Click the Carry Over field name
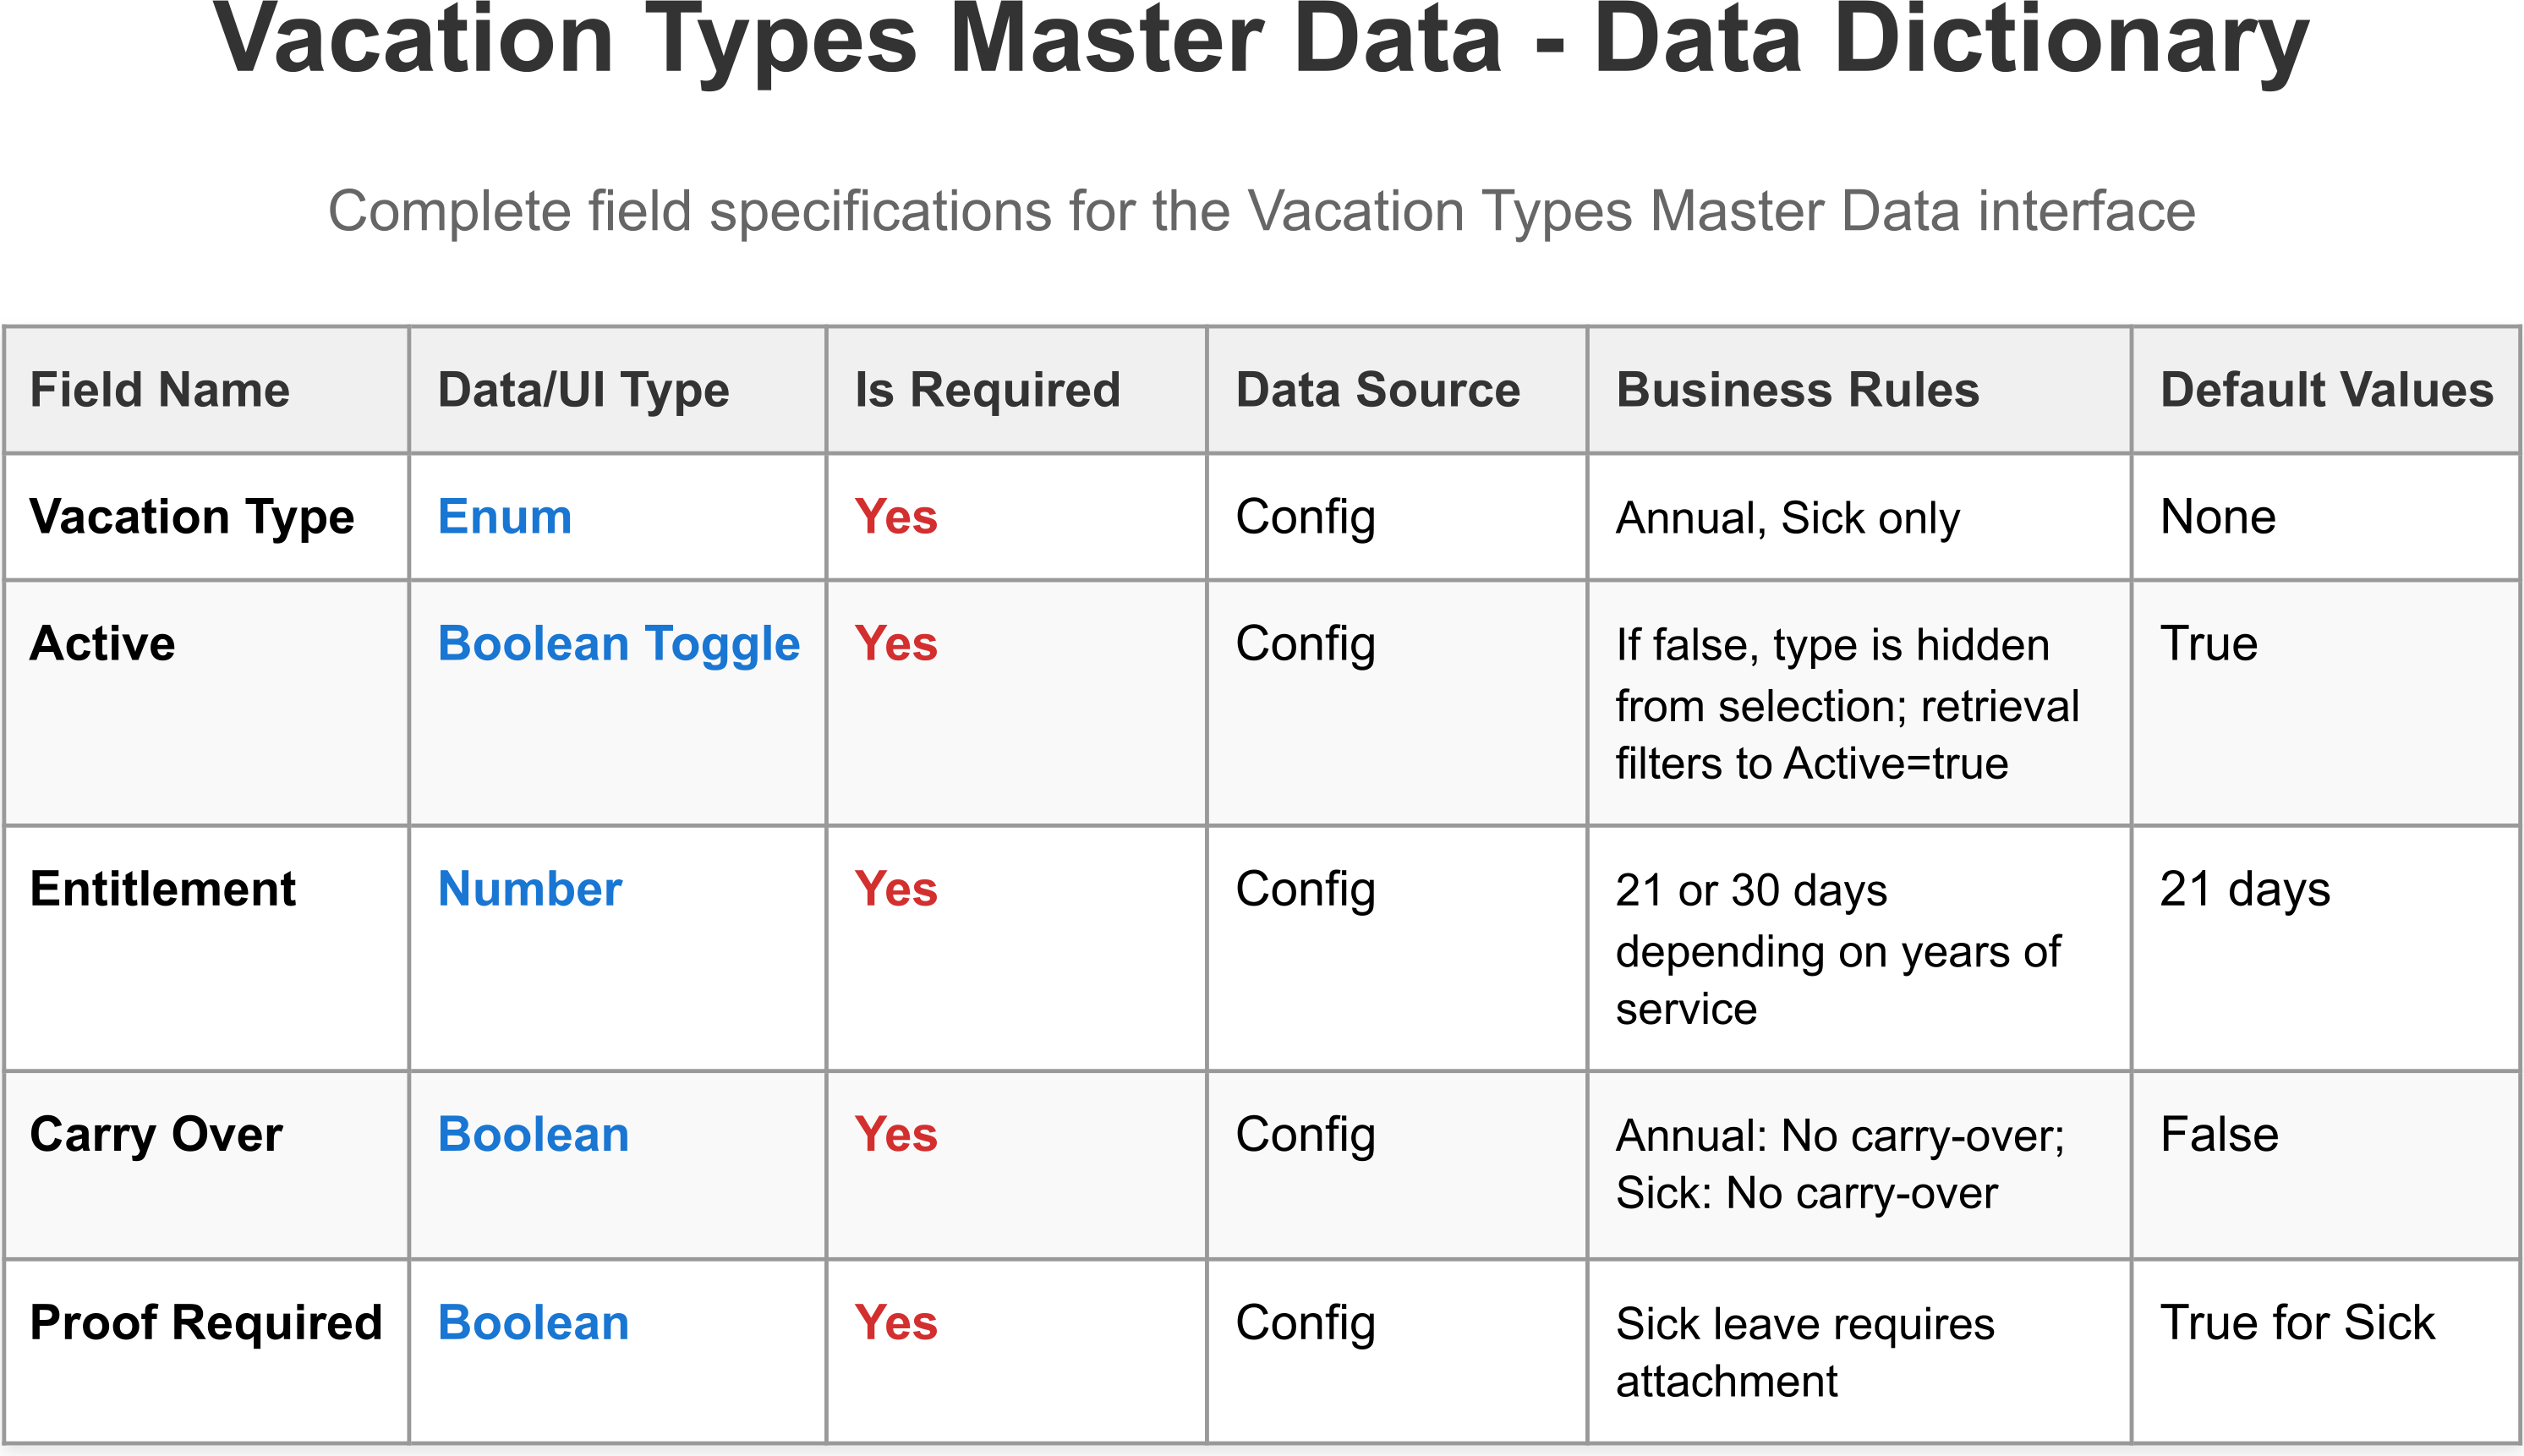 156,1135
